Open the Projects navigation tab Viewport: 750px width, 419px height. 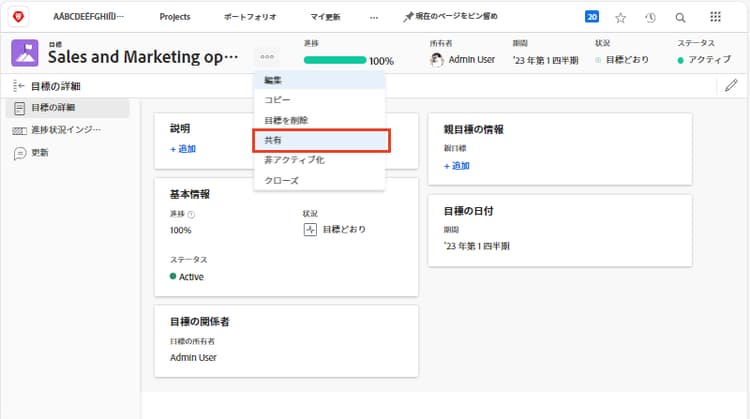pos(175,17)
